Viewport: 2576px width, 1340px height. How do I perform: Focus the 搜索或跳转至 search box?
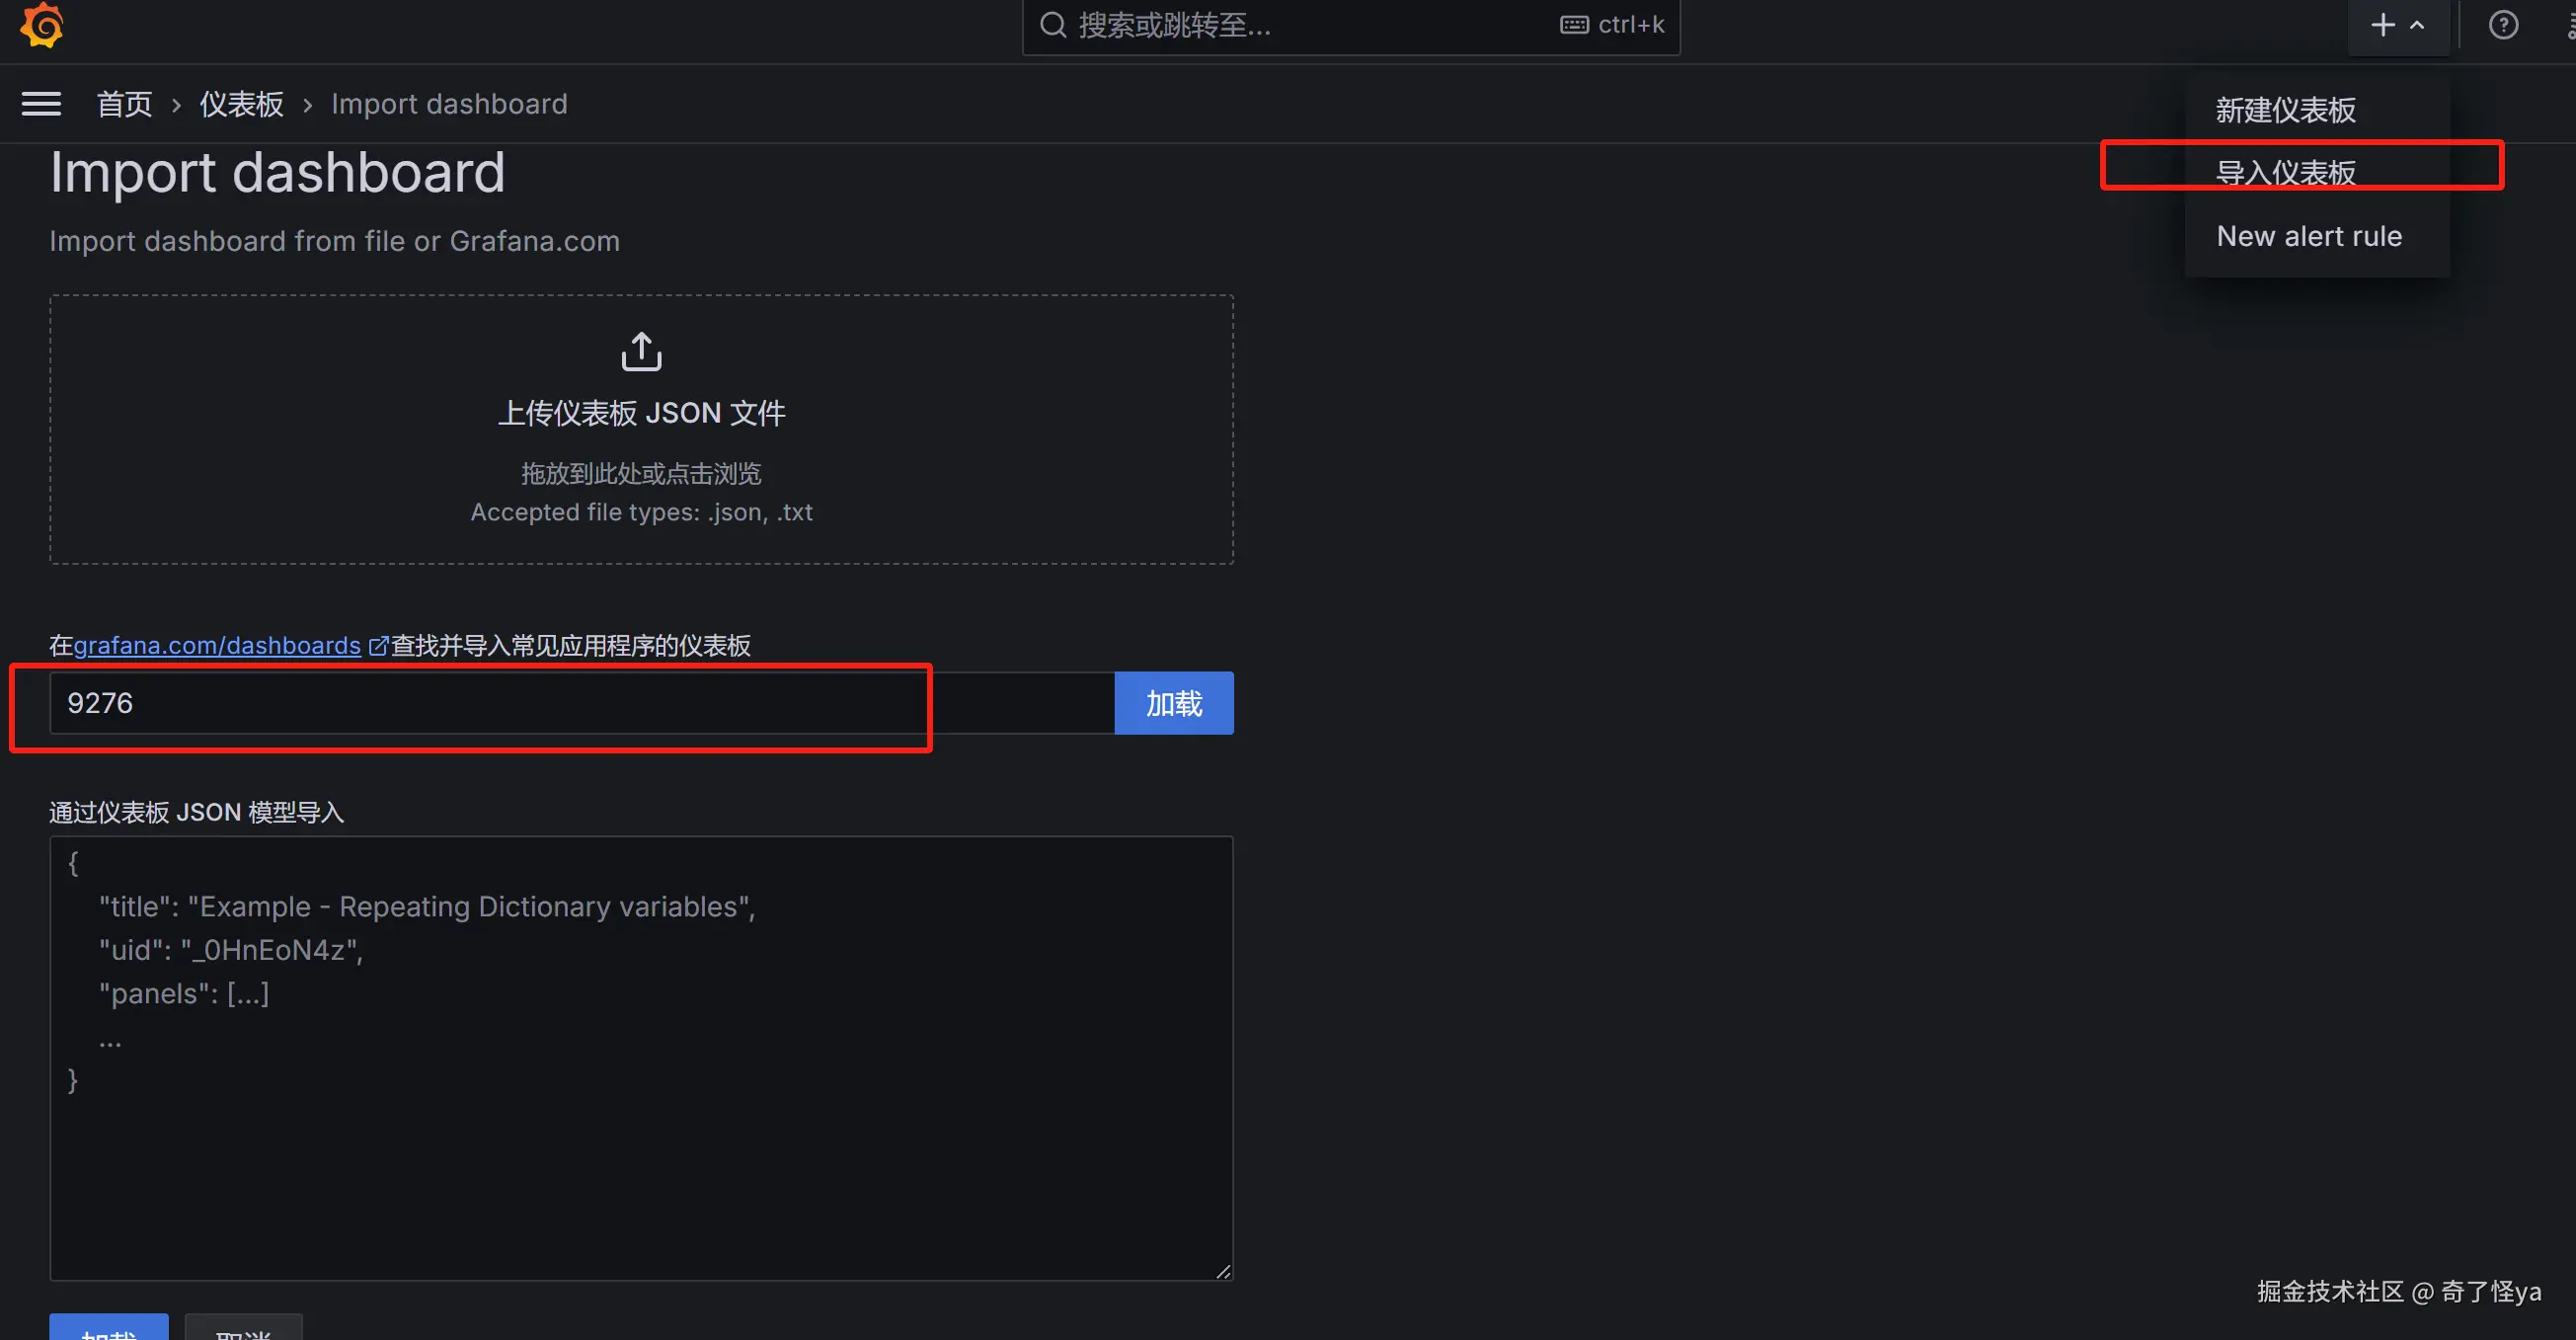coord(1300,25)
